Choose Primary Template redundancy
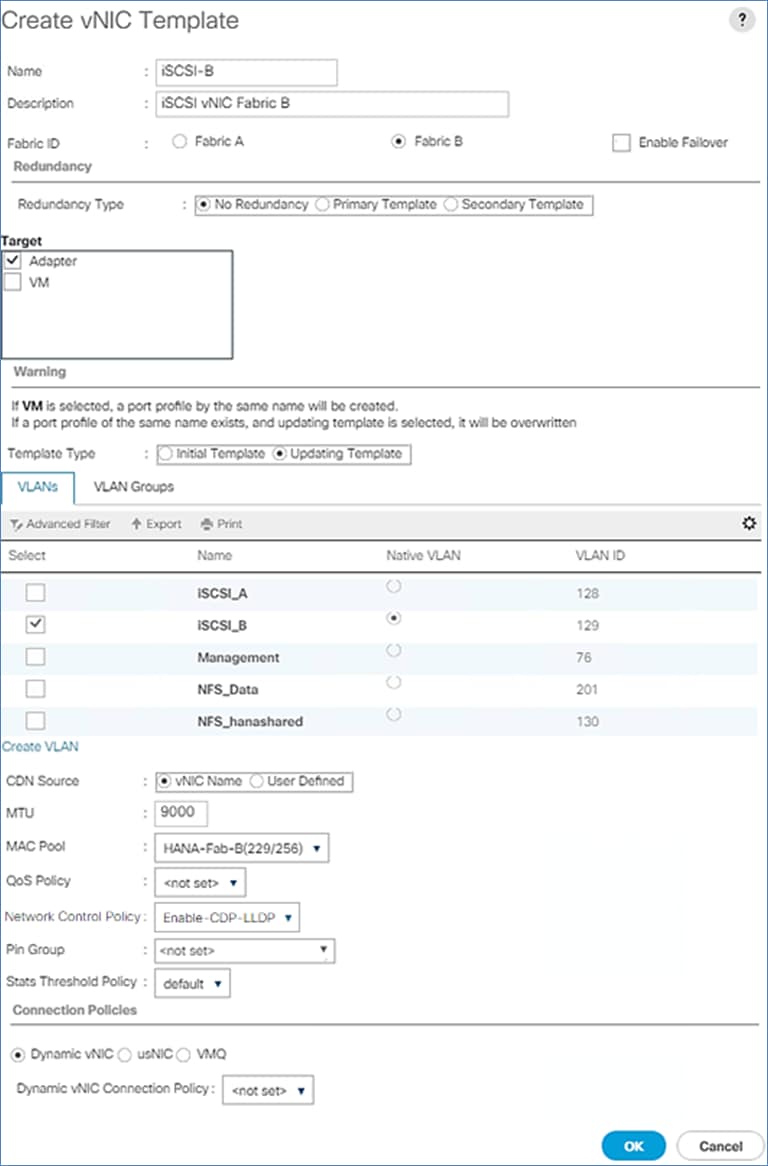The width and height of the screenshot is (768, 1166). [x=322, y=204]
